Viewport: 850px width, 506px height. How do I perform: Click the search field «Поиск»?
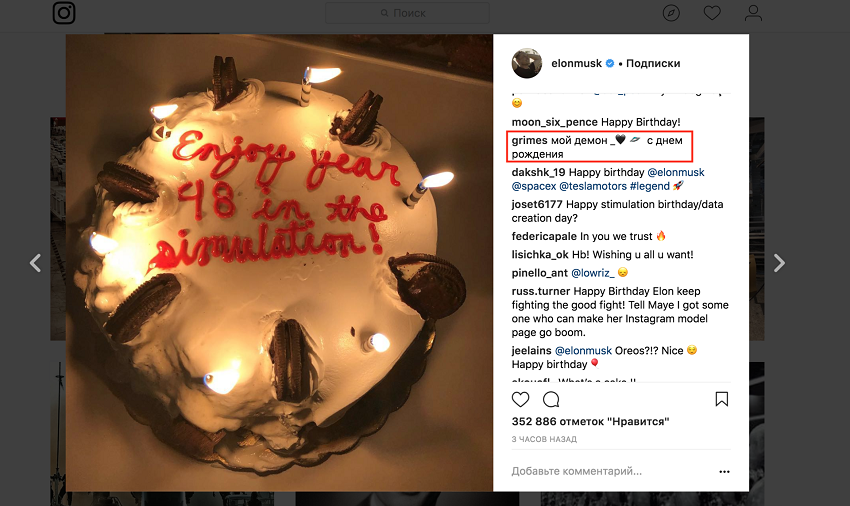tap(408, 13)
